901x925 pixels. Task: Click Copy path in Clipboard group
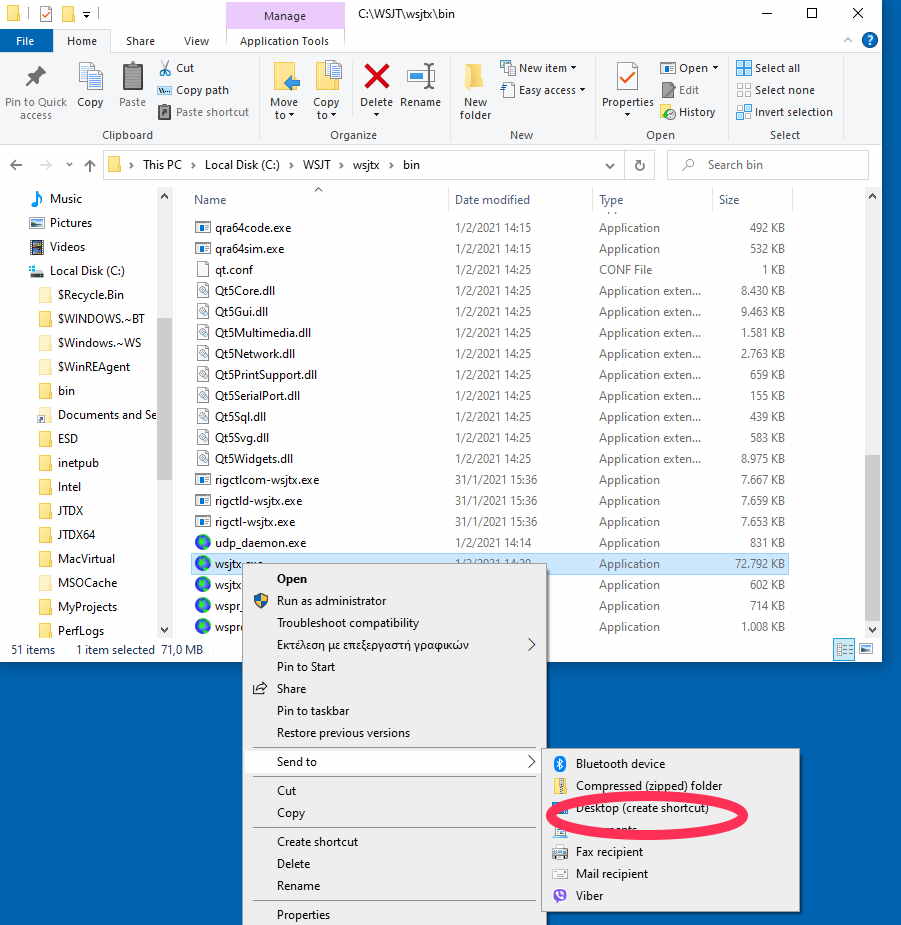(193, 90)
